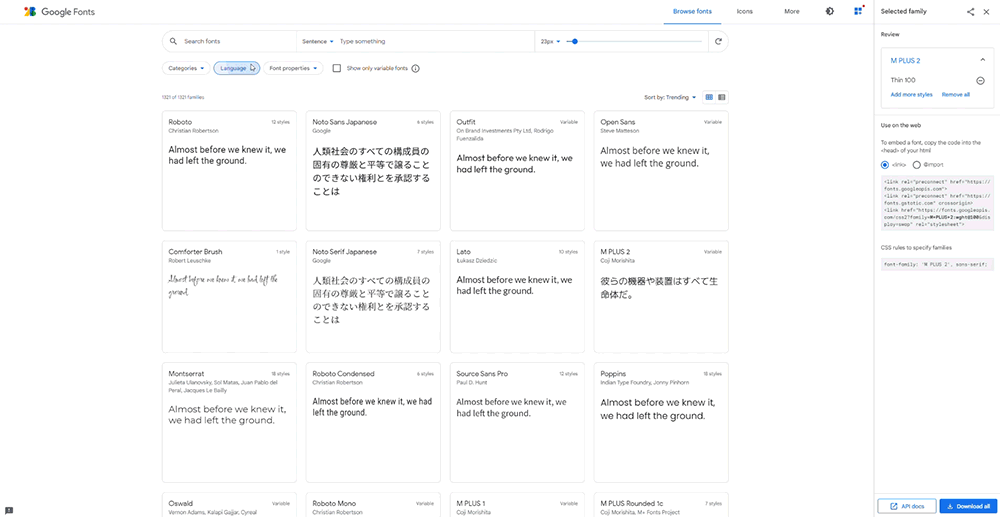Open the More menu
The image size is (1000, 518).
click(791, 11)
